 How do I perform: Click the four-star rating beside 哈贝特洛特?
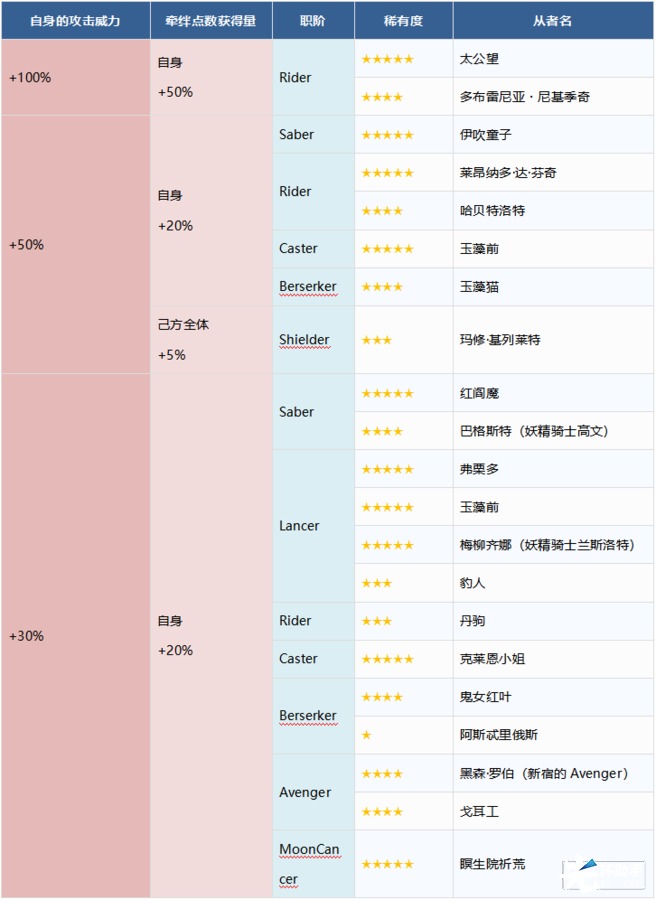click(x=382, y=211)
